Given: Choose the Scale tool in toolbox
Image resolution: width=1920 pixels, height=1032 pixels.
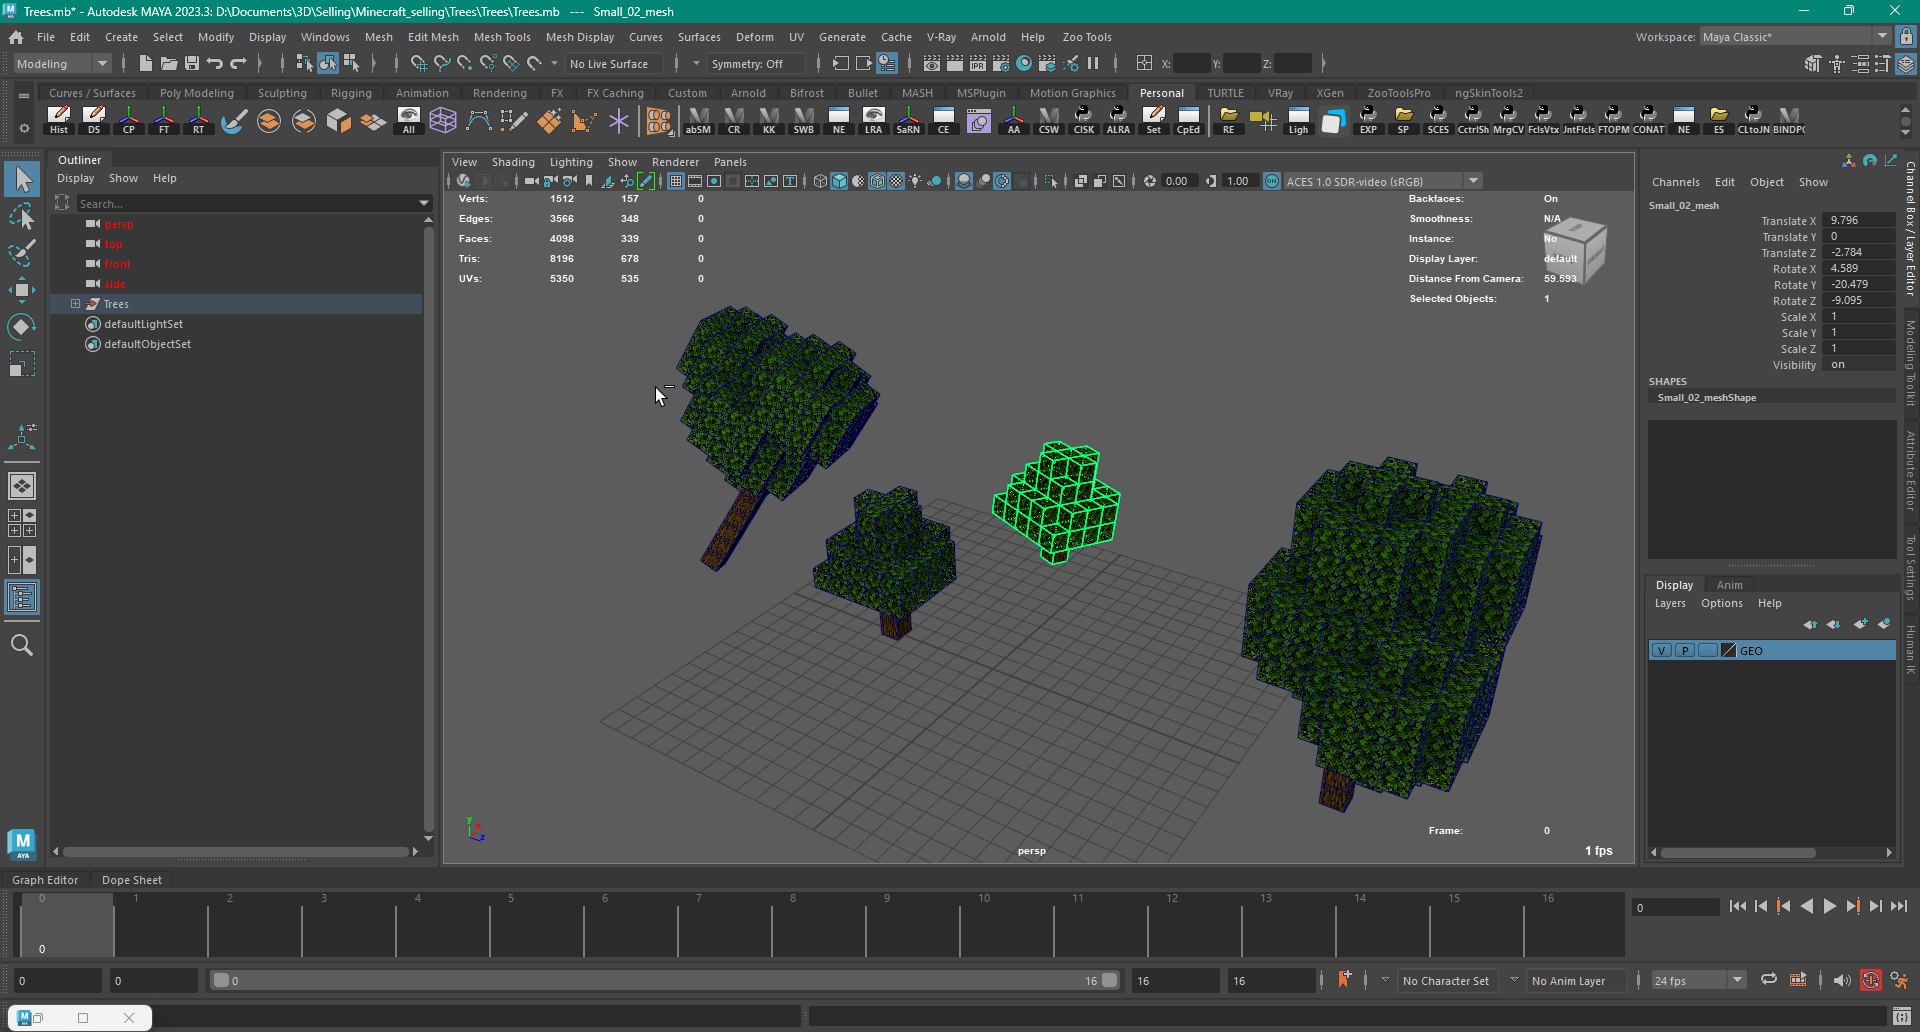Looking at the screenshot, I should (x=22, y=364).
